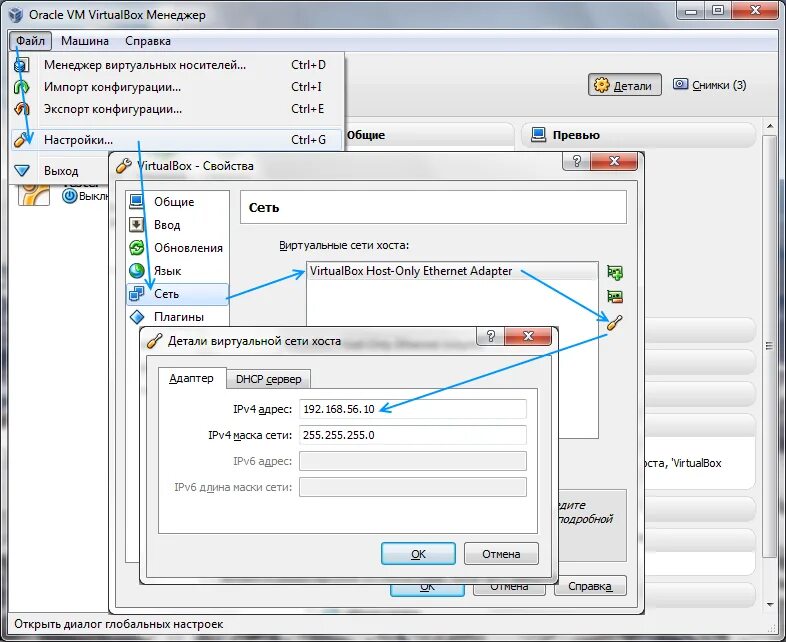786x642 pixels.
Task: Select VirtualBox Host-Only Ethernet Adapter row
Action: (x=452, y=271)
